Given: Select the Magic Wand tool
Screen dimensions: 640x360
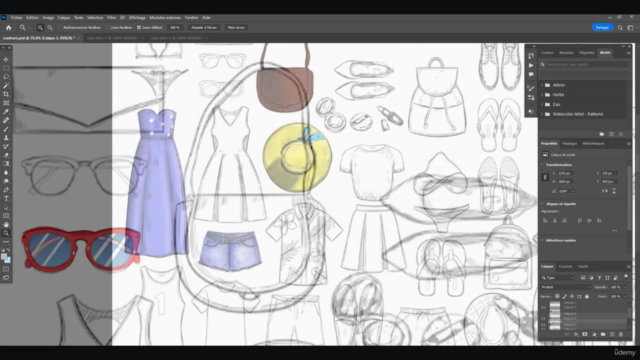Looking at the screenshot, I should click(x=6, y=86).
